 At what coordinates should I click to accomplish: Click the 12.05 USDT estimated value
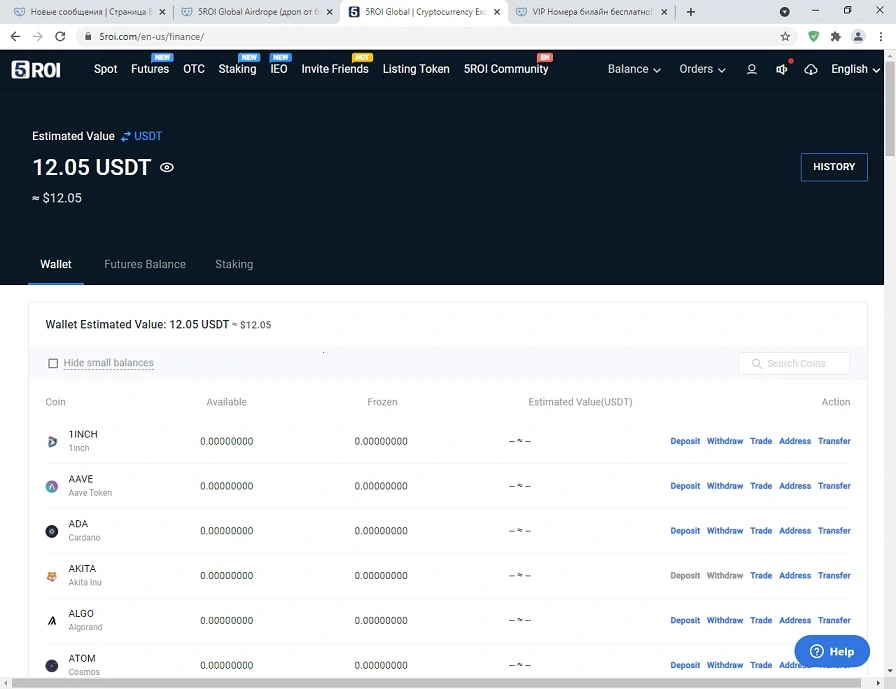point(91,167)
